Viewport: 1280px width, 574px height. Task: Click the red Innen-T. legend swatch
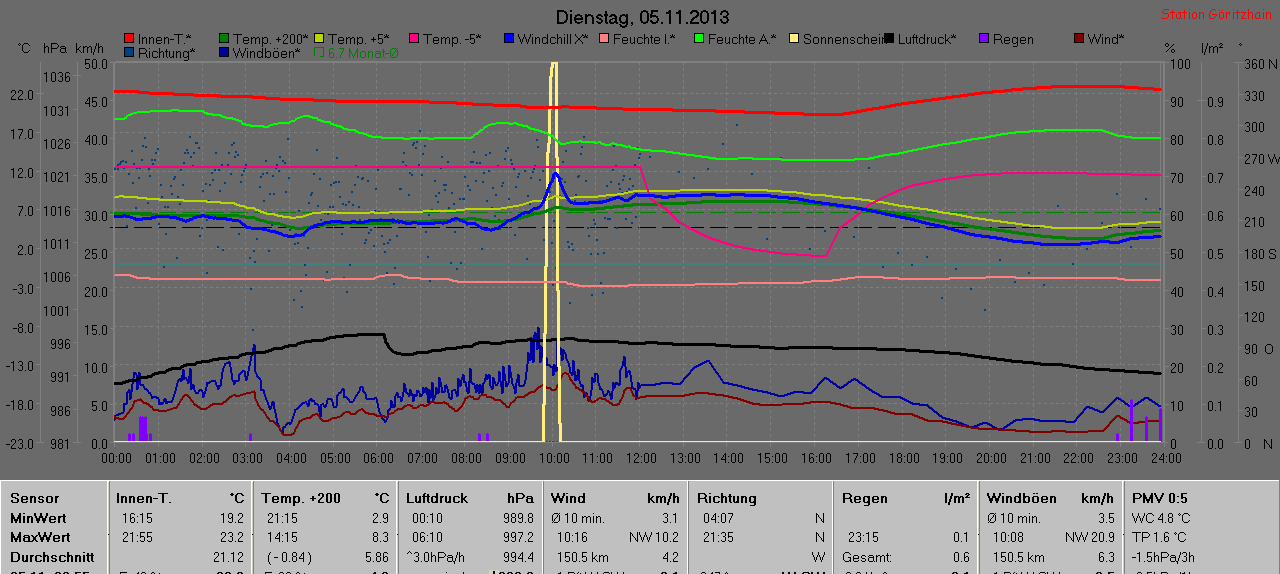129,39
